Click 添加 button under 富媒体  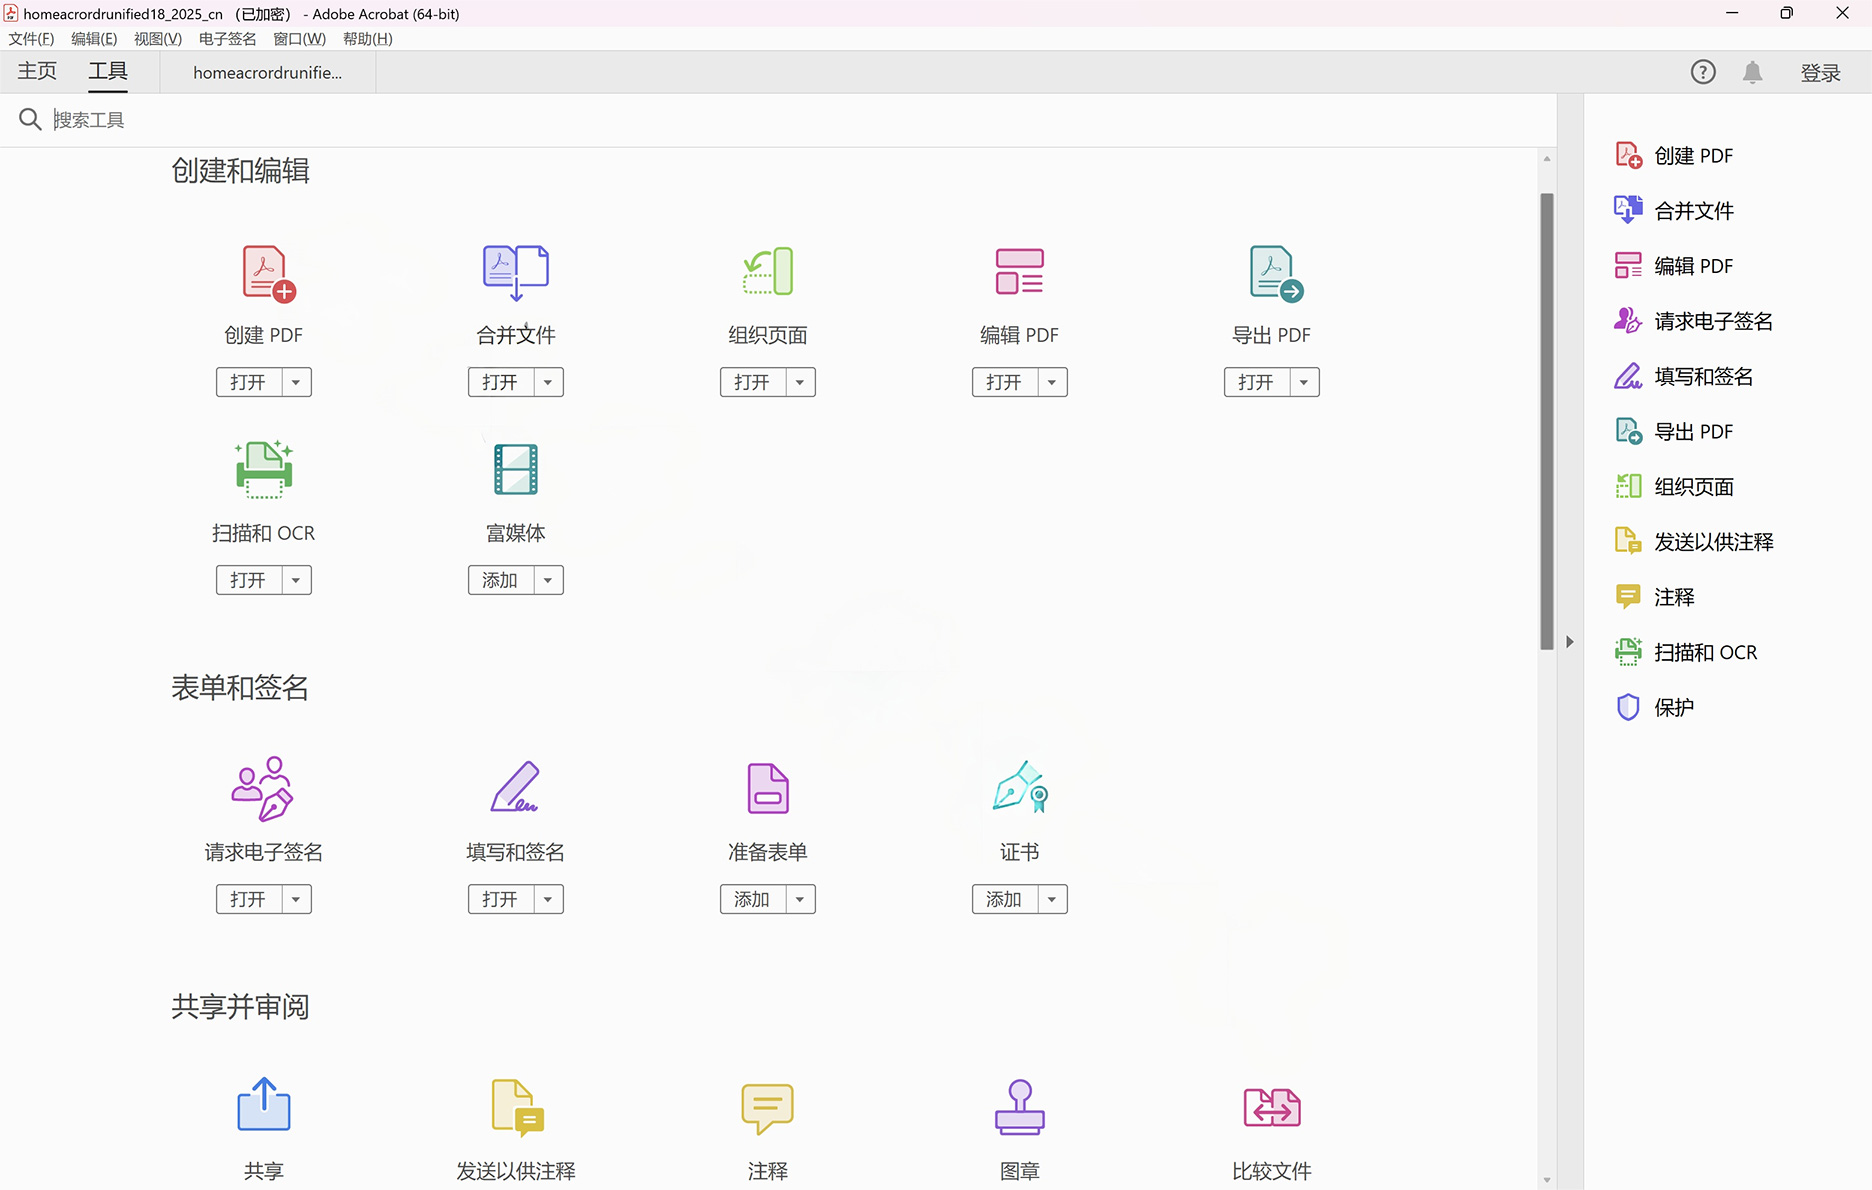pos(501,580)
